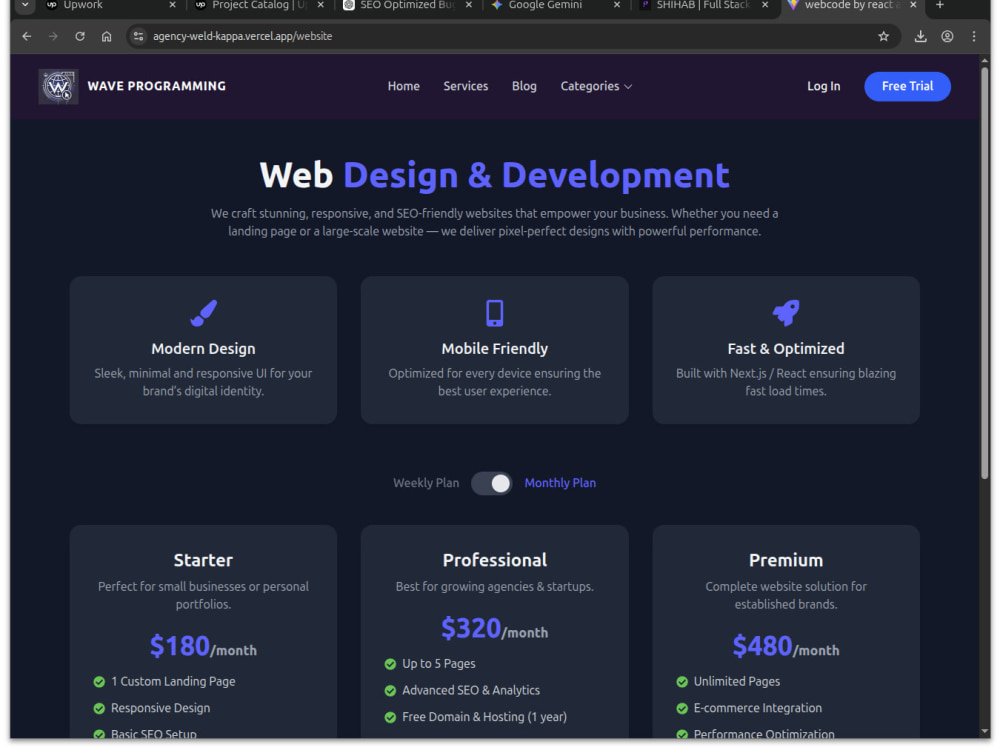
Task: Click the $180/month price
Action: pyautogui.click(x=203, y=647)
